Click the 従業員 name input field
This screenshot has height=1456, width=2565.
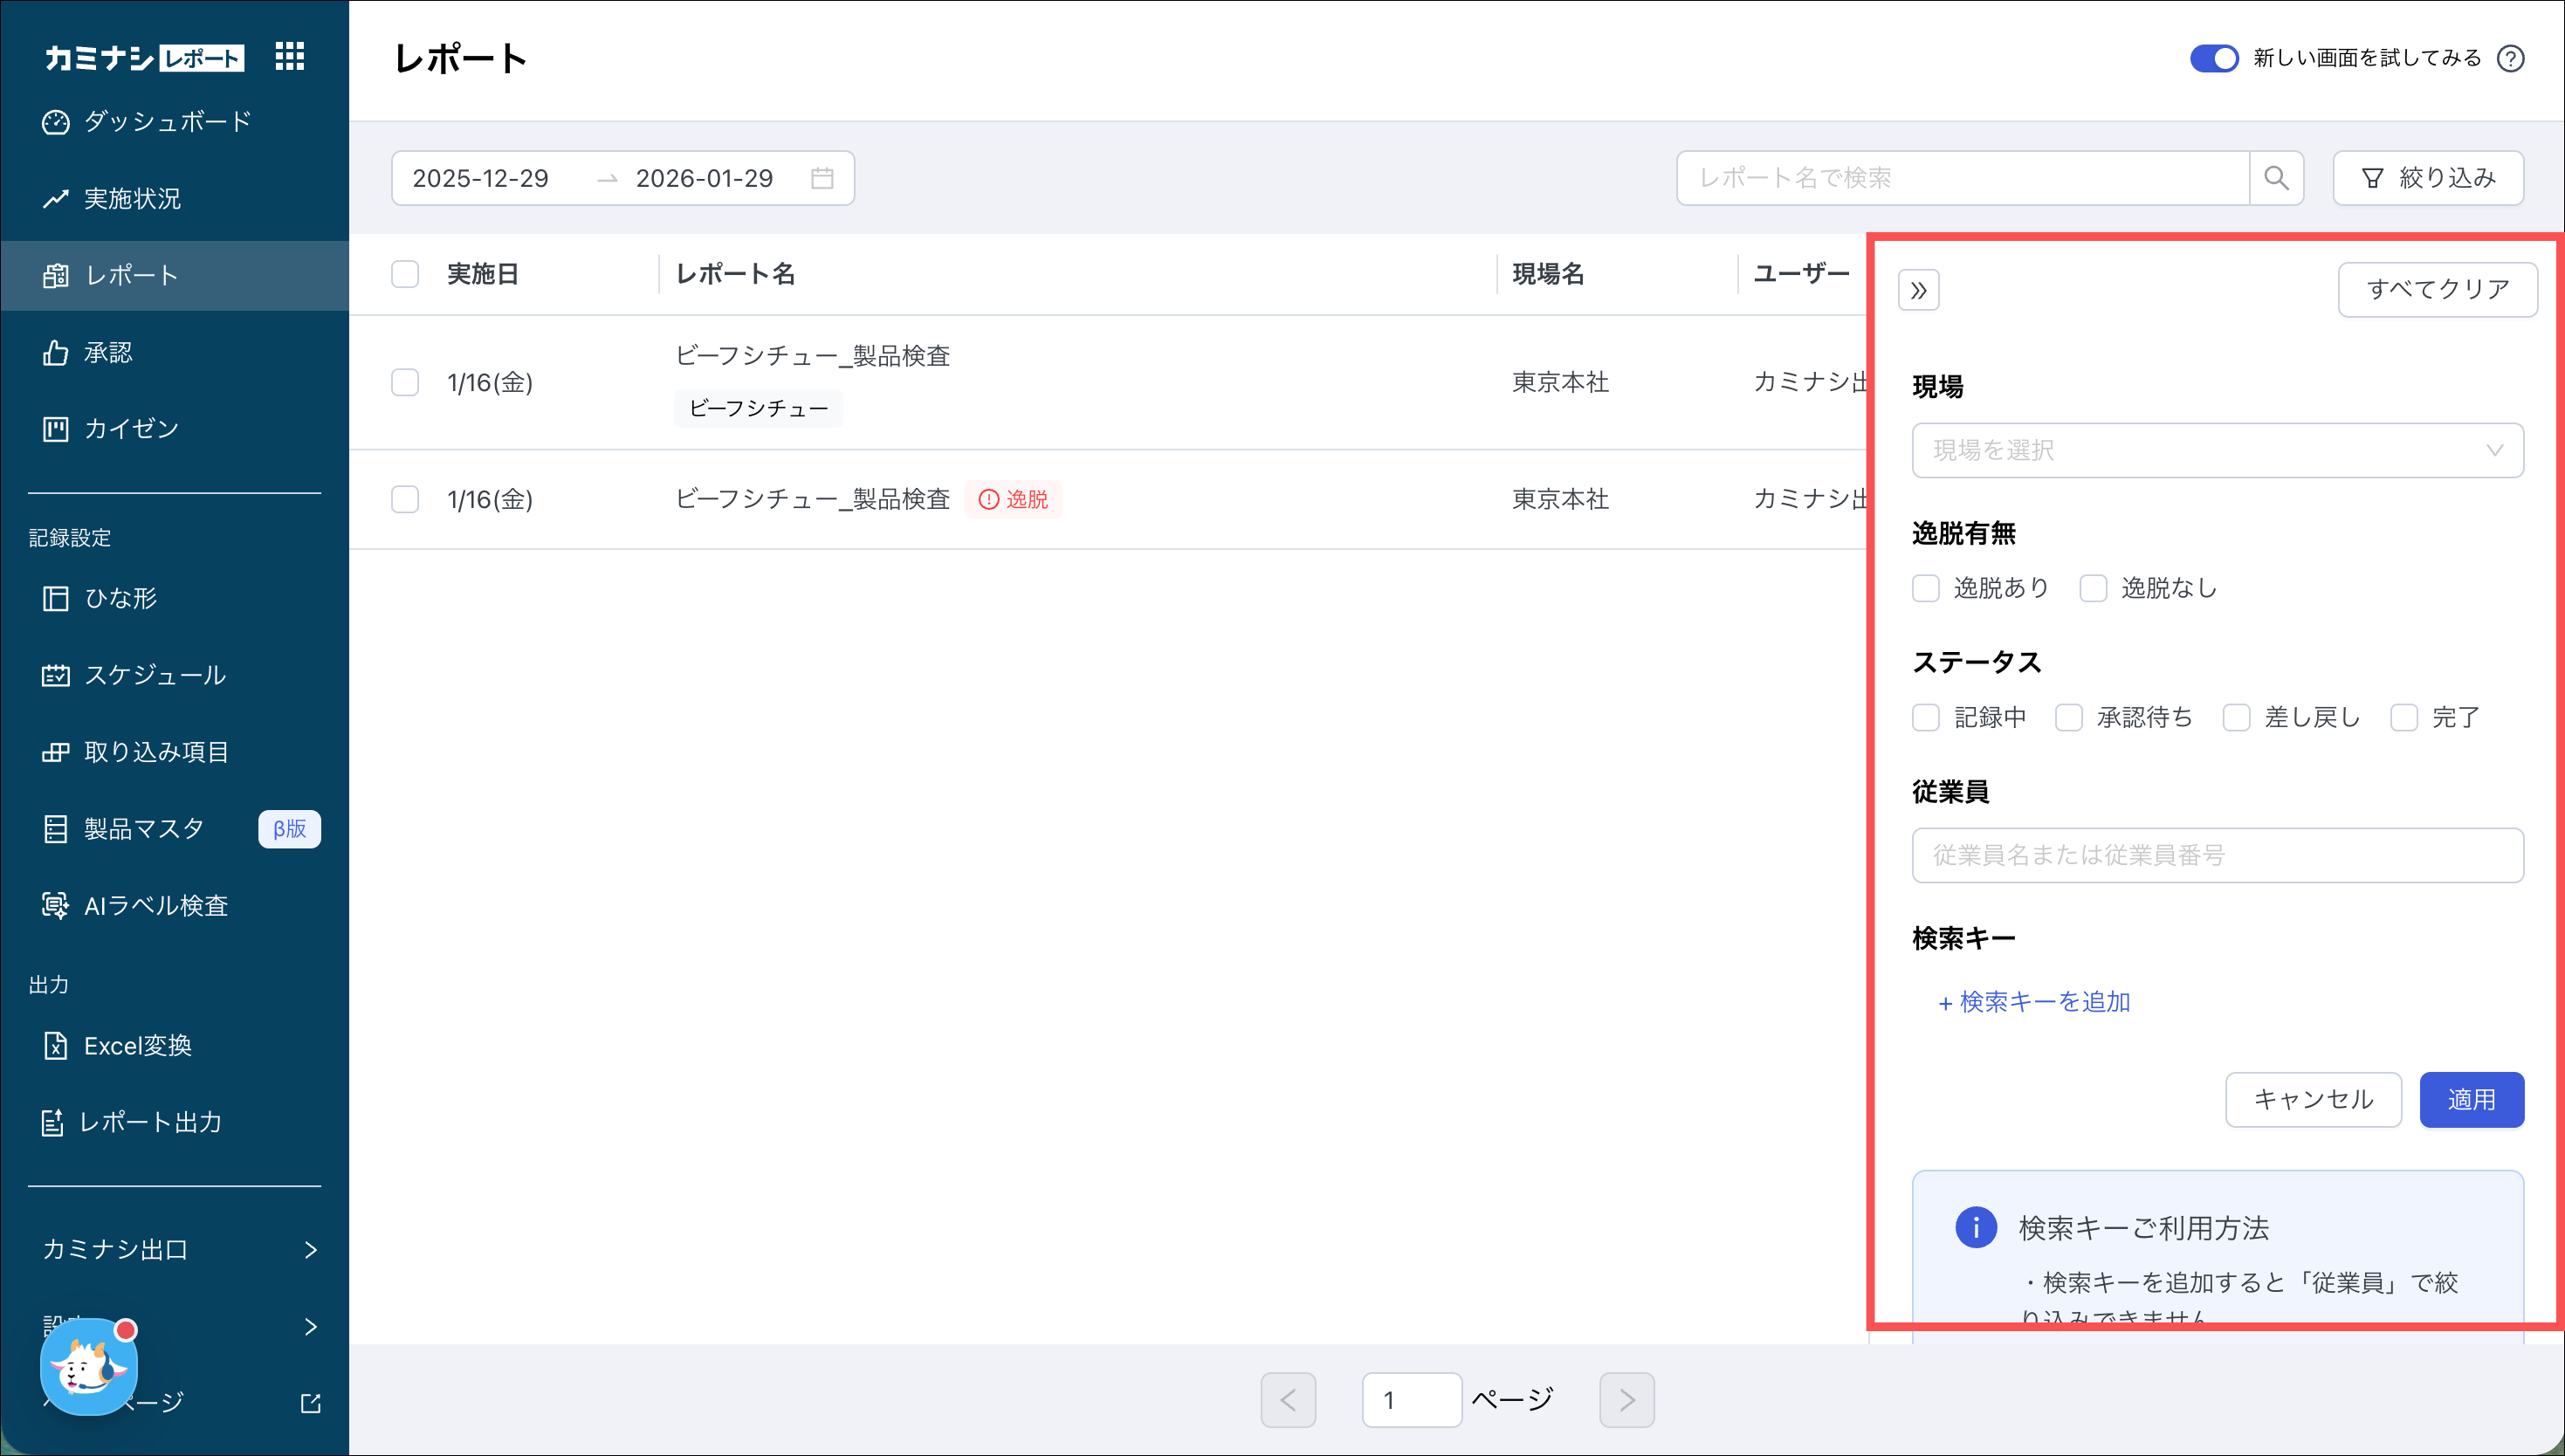point(2217,855)
